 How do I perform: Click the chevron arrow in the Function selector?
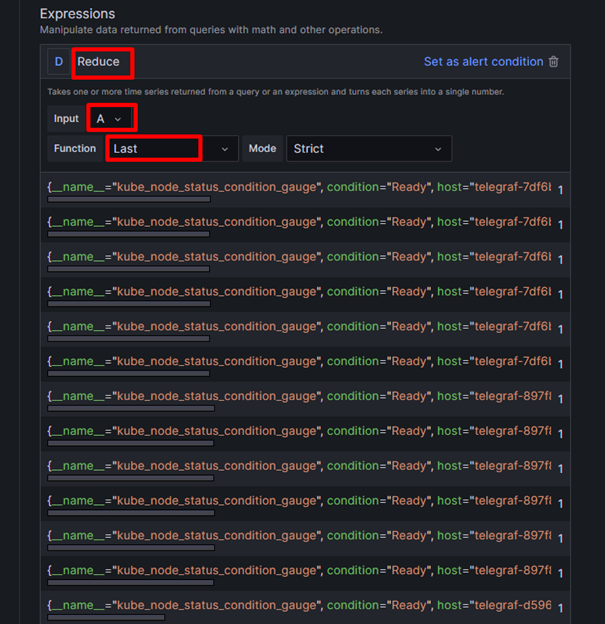(x=224, y=149)
